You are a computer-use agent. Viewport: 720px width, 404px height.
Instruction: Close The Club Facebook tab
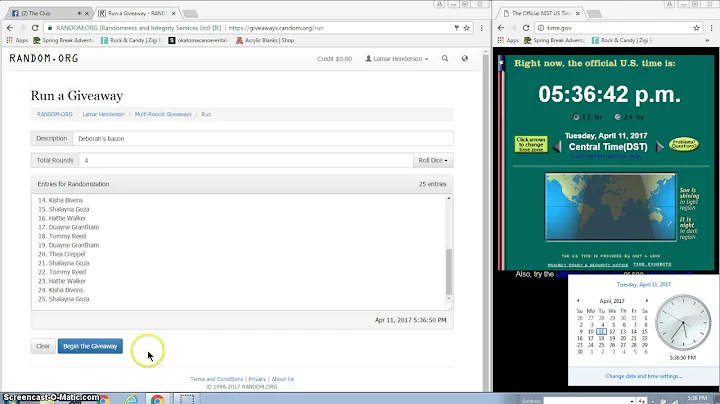pyautogui.click(x=86, y=13)
